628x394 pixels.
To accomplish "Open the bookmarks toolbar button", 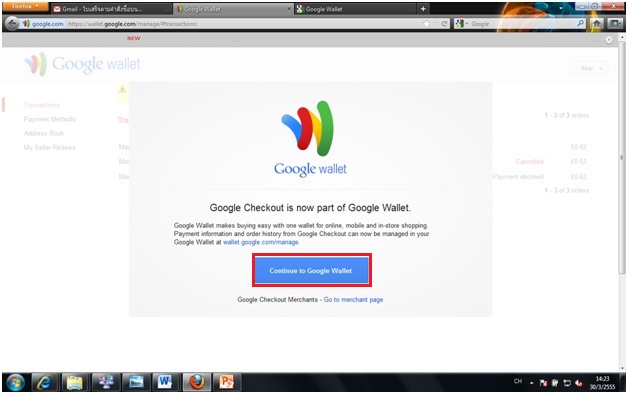I will click(x=615, y=24).
